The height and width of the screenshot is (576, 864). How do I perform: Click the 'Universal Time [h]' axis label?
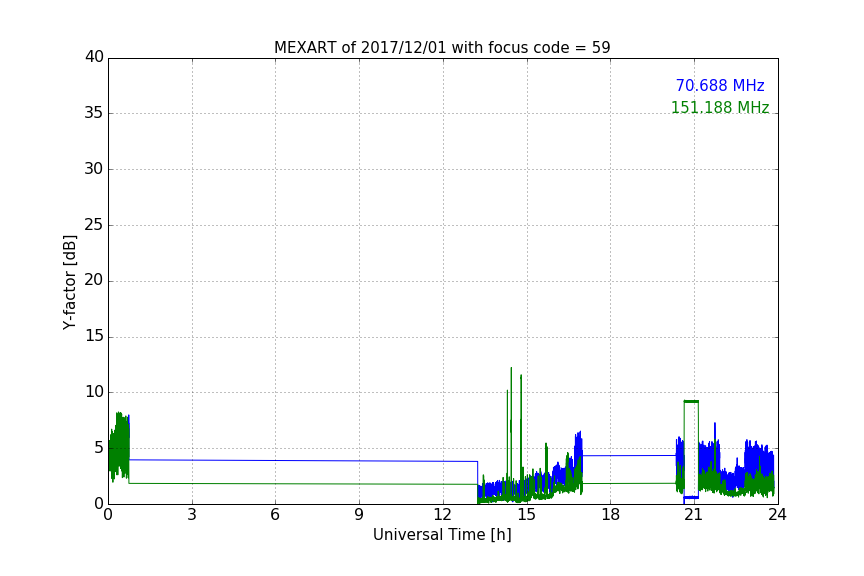tap(442, 535)
